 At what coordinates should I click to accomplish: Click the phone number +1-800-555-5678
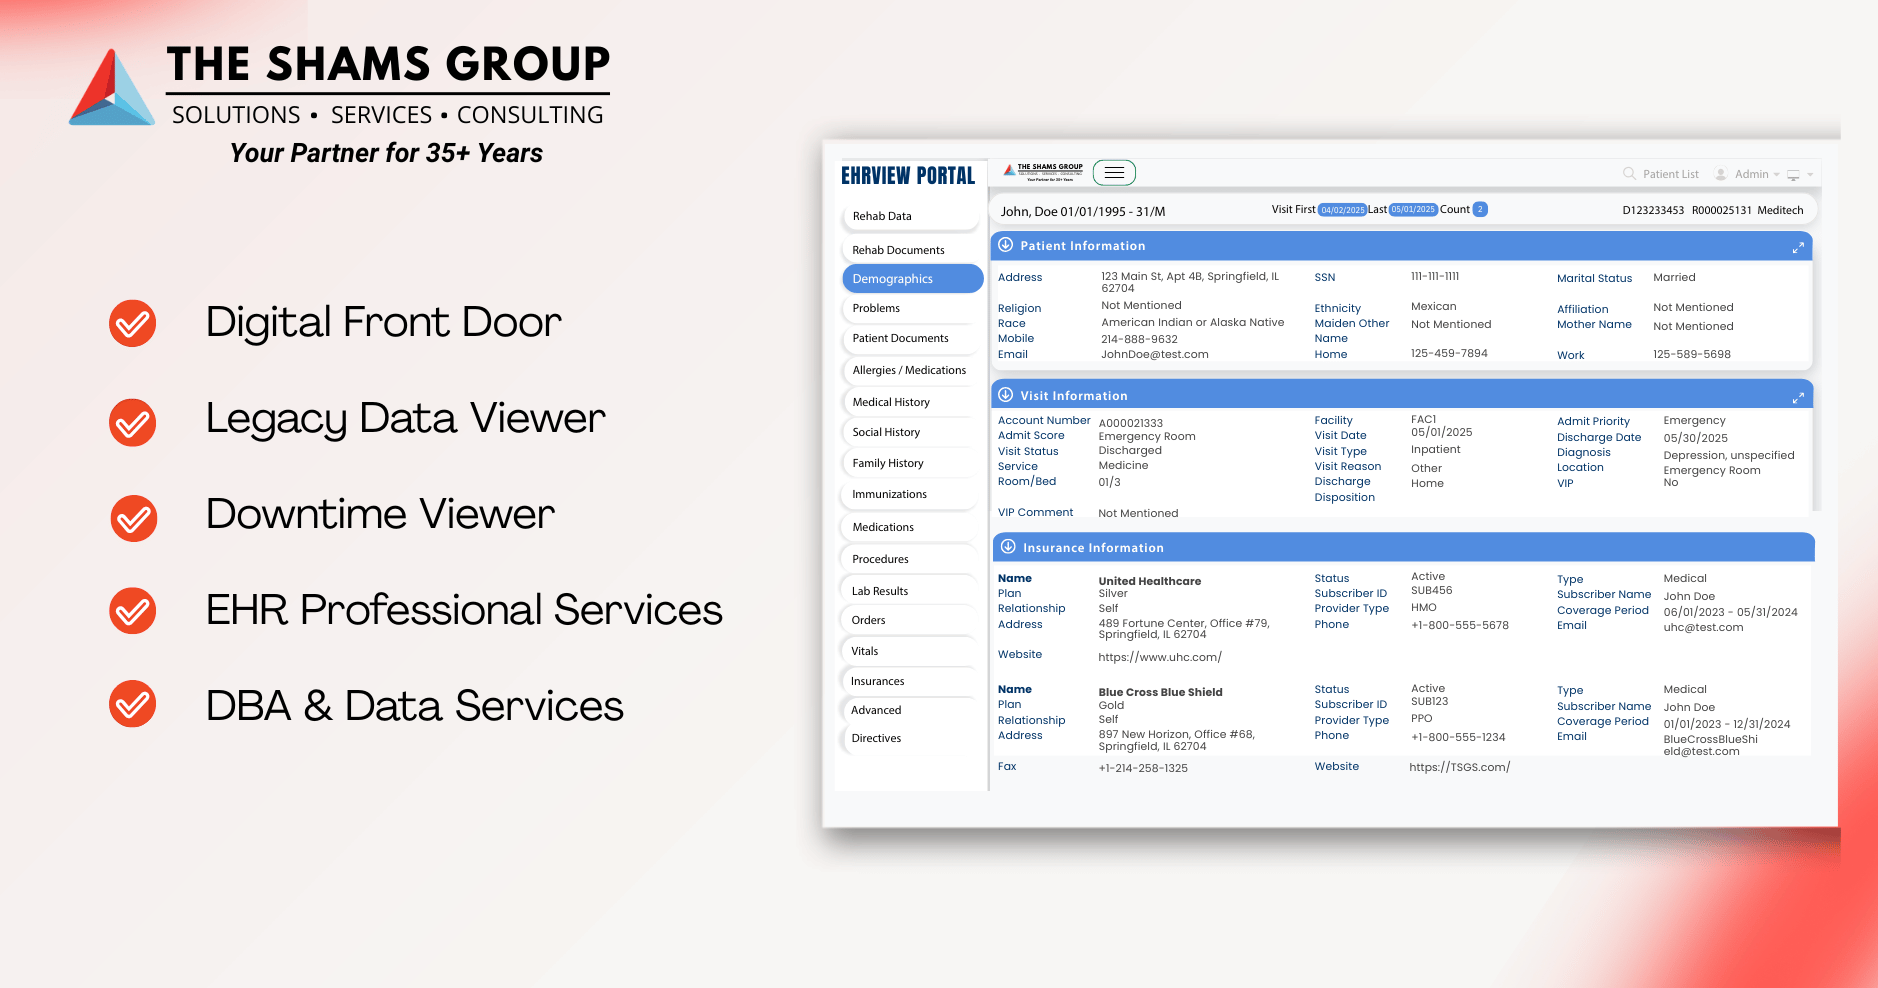click(x=1460, y=625)
